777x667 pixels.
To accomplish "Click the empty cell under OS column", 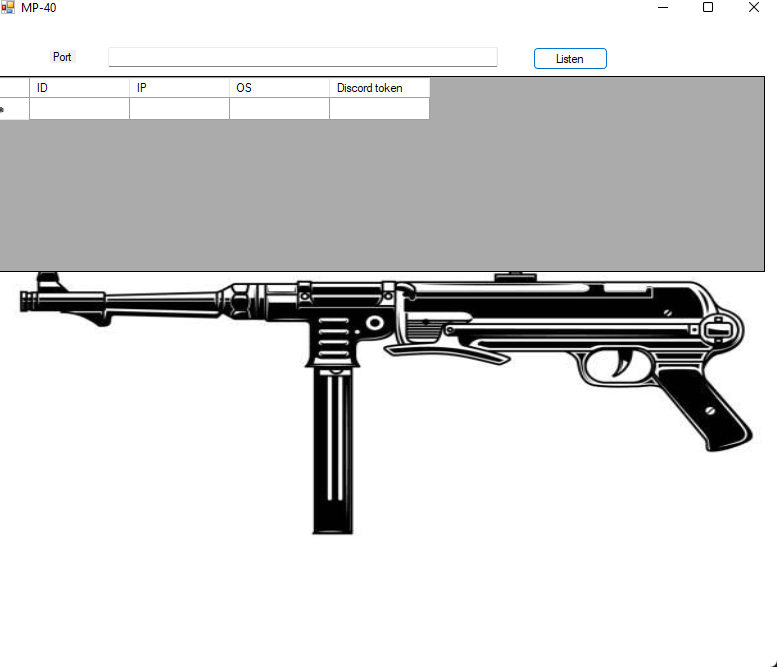I will tap(280, 109).
